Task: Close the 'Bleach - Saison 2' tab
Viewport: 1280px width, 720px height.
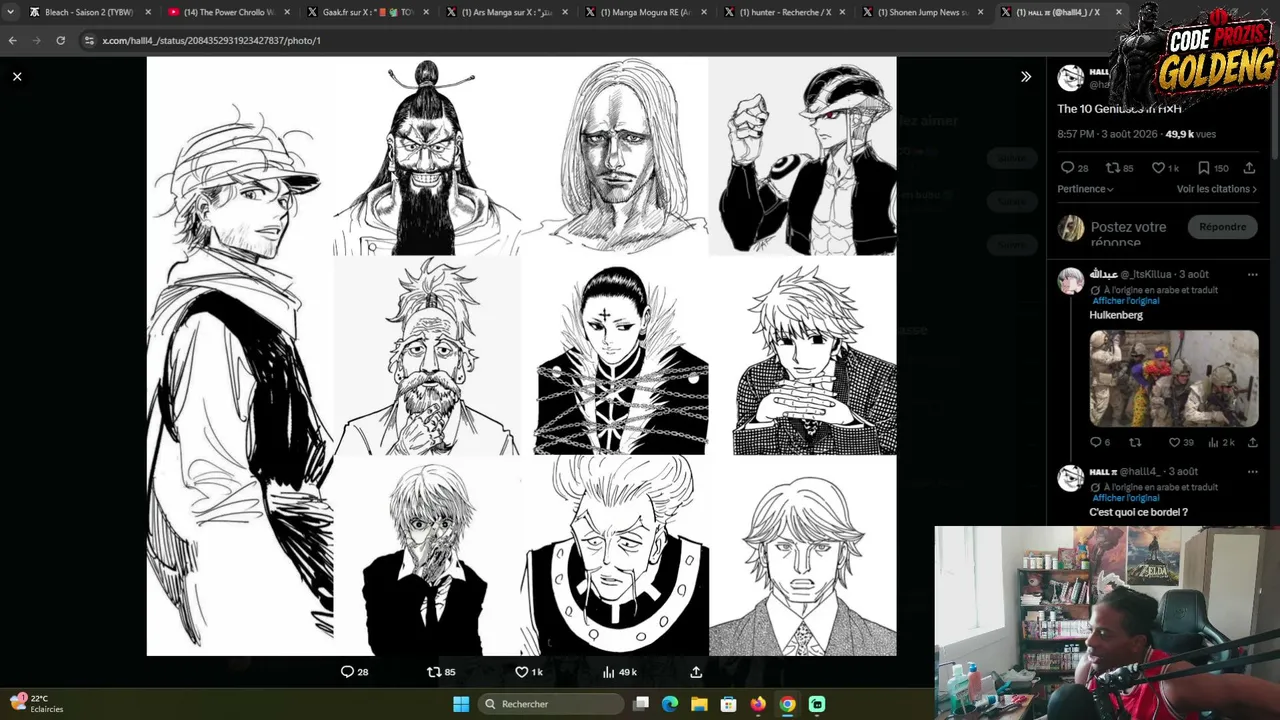Action: click(148, 12)
